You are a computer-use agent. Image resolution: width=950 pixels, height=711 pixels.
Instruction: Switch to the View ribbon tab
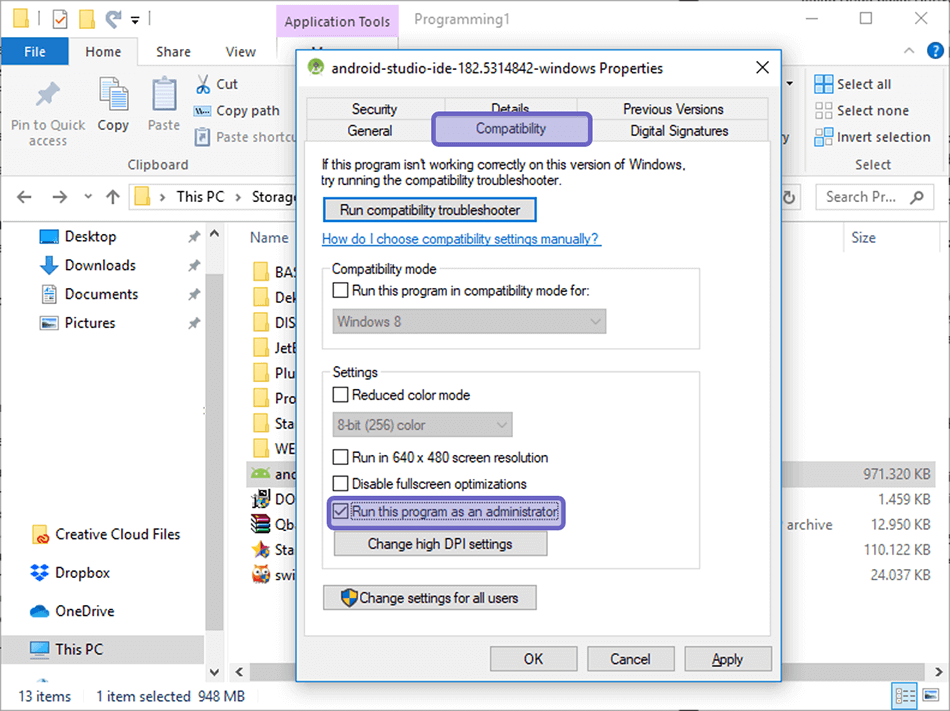[x=241, y=52]
